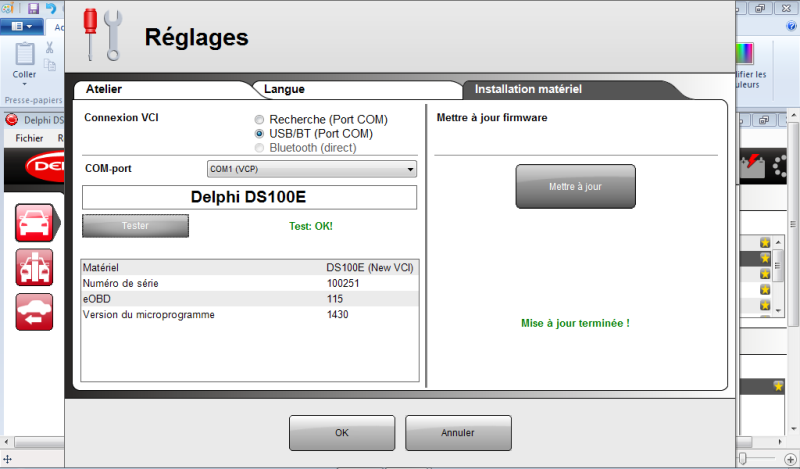The width and height of the screenshot is (800, 469).
Task: Click the list scrollbar up arrow beside stars
Action: point(778,242)
